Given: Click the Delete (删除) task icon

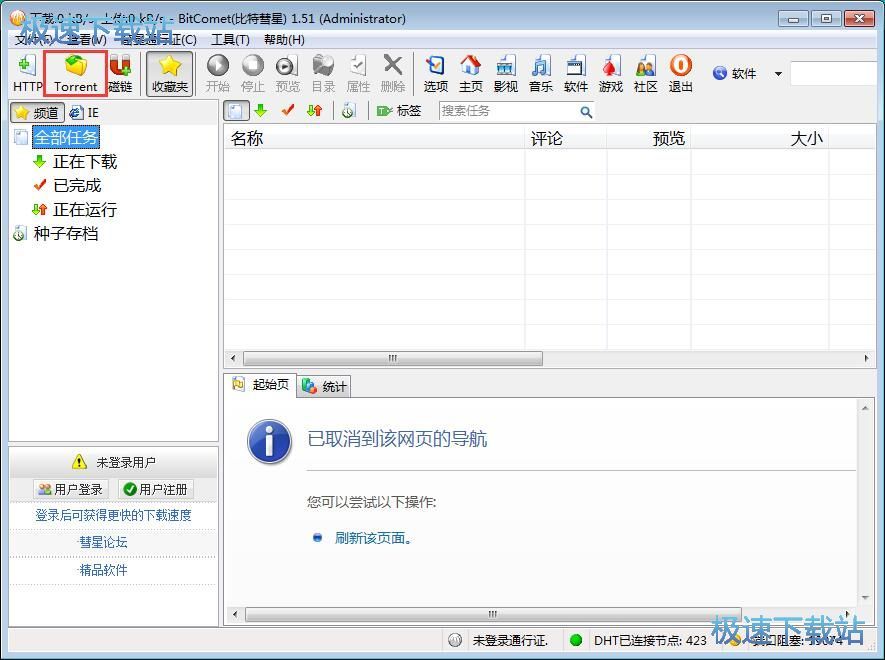Looking at the screenshot, I should [393, 73].
